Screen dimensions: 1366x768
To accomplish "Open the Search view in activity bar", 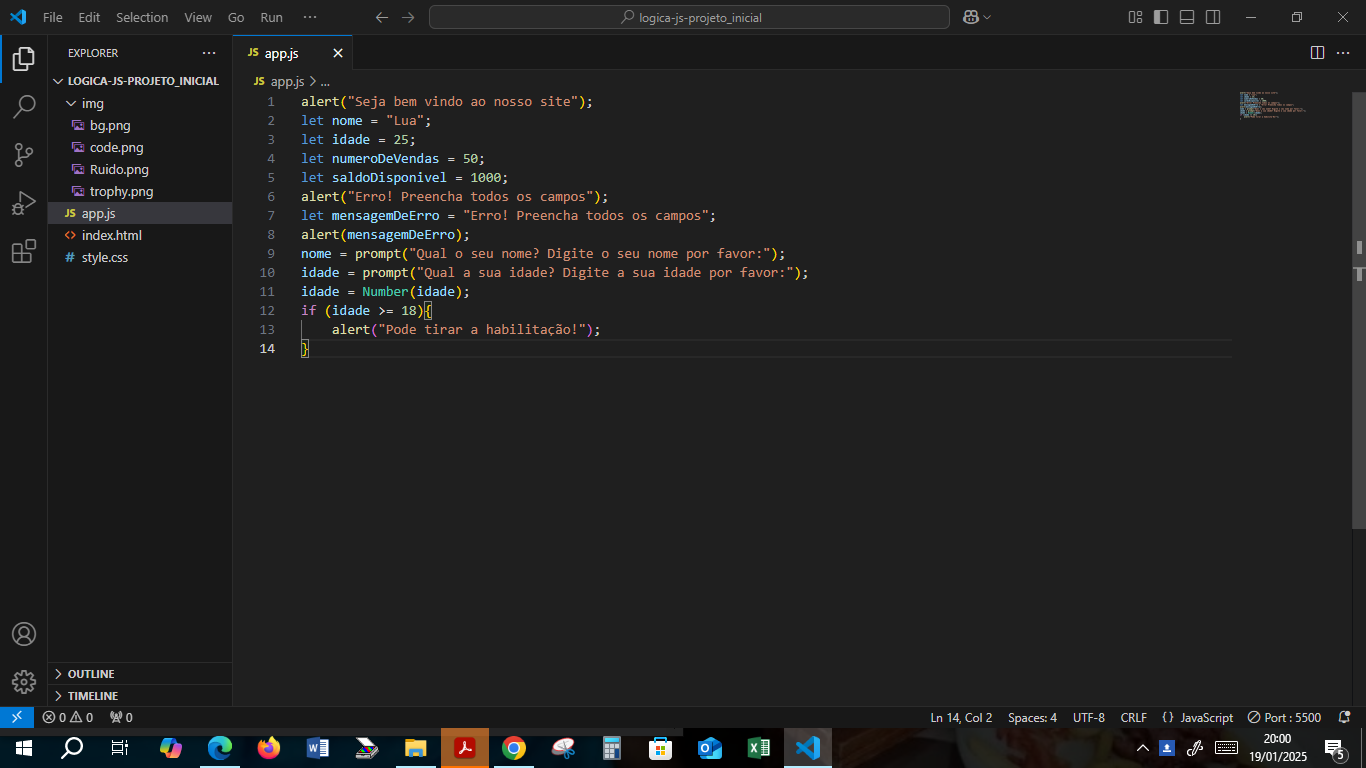I will [x=24, y=107].
